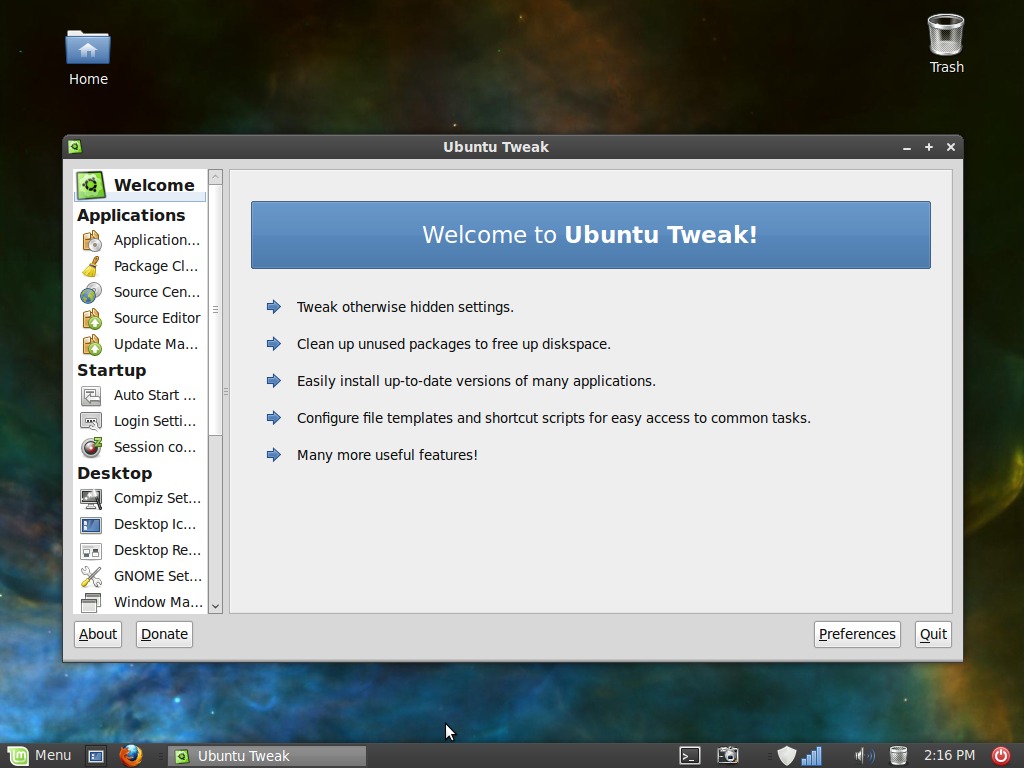Select 'Update Ma...' label in the sidebar
Image resolution: width=1024 pixels, height=768 pixels.
coord(155,344)
